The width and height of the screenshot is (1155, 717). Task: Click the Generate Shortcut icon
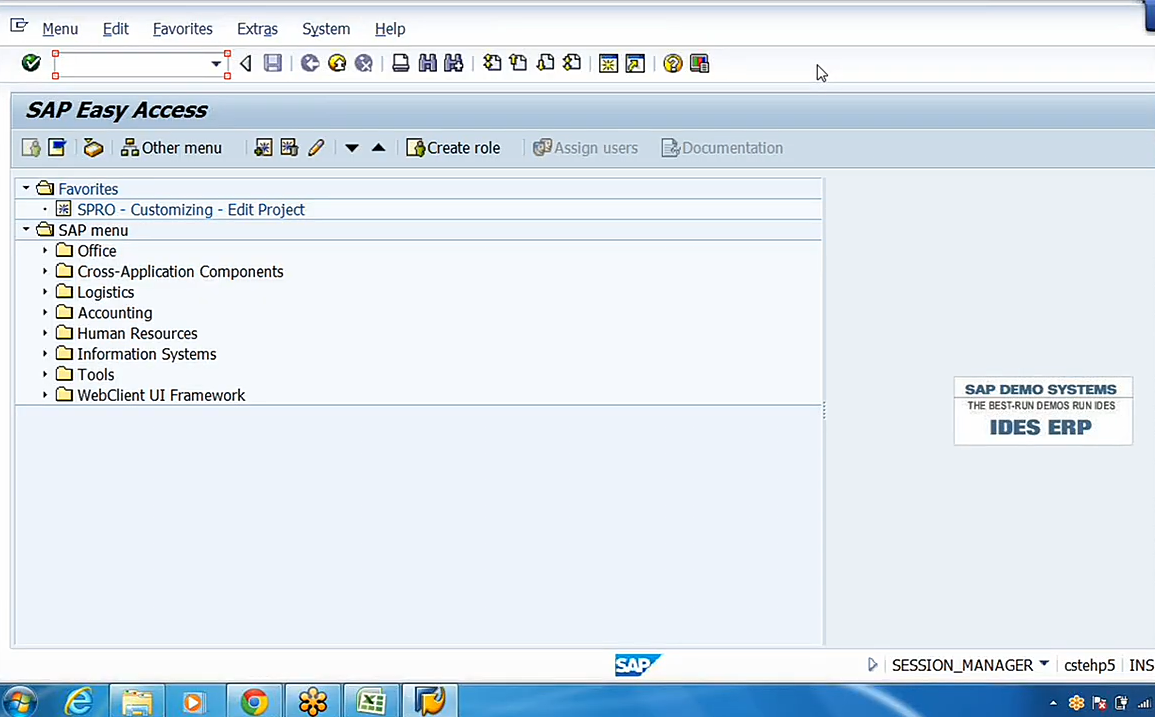[635, 63]
